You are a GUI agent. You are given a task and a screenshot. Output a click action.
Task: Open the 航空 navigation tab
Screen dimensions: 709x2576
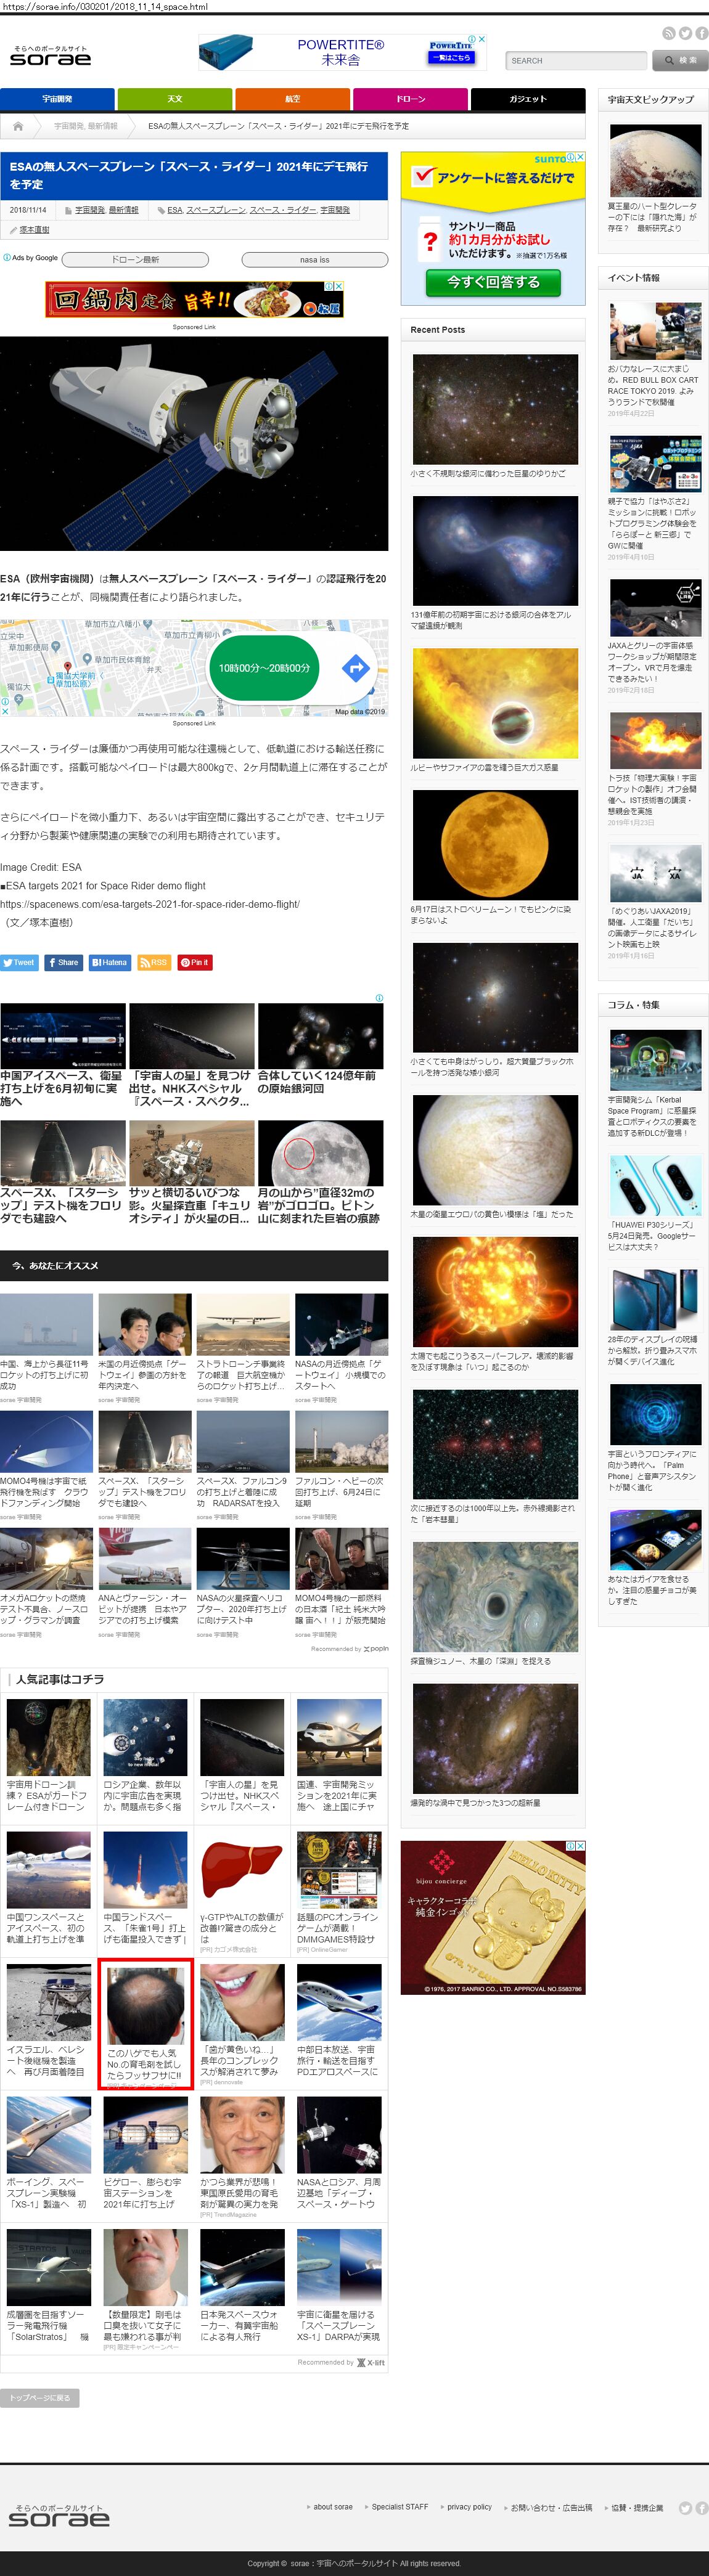click(x=292, y=99)
